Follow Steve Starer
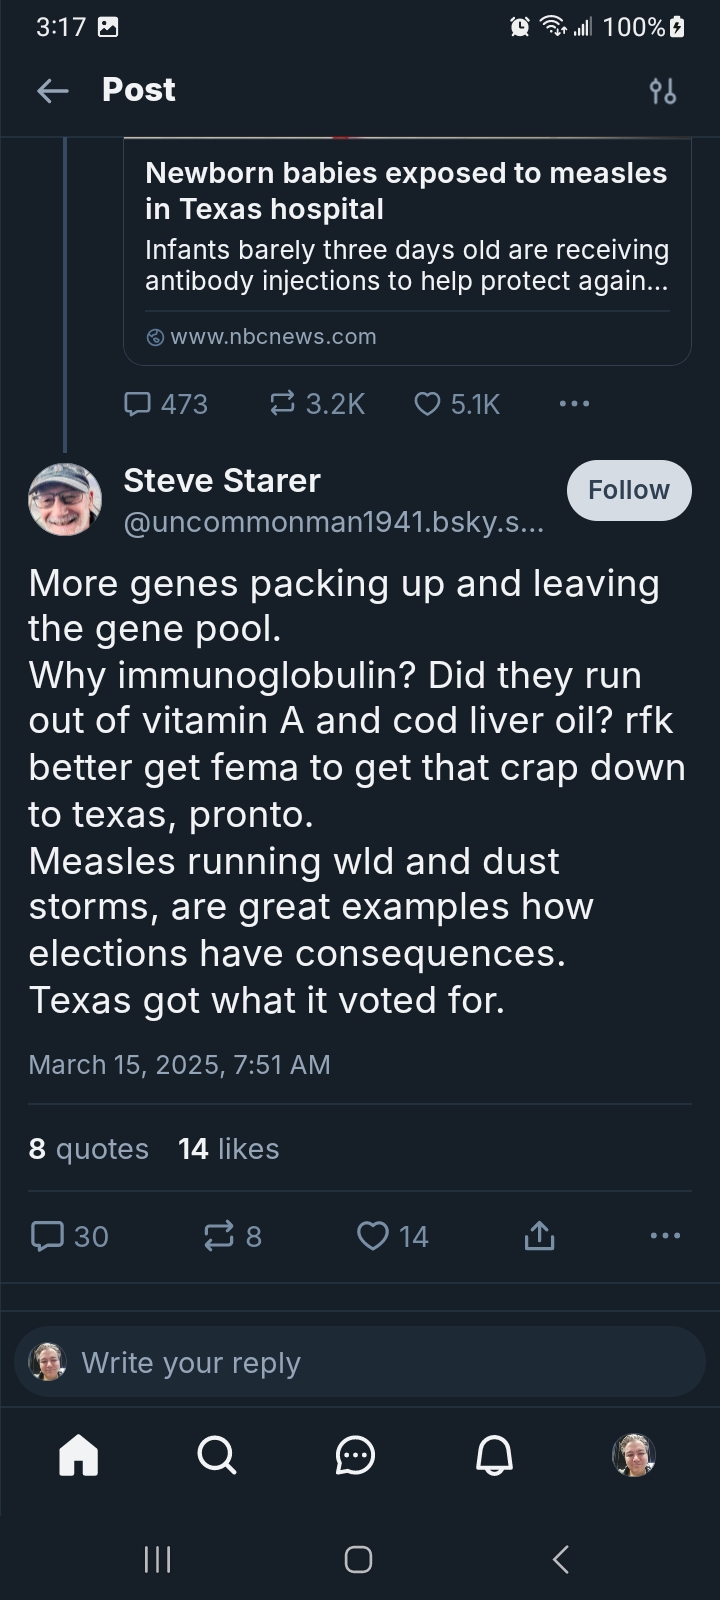This screenshot has height=1600, width=720. pos(628,490)
